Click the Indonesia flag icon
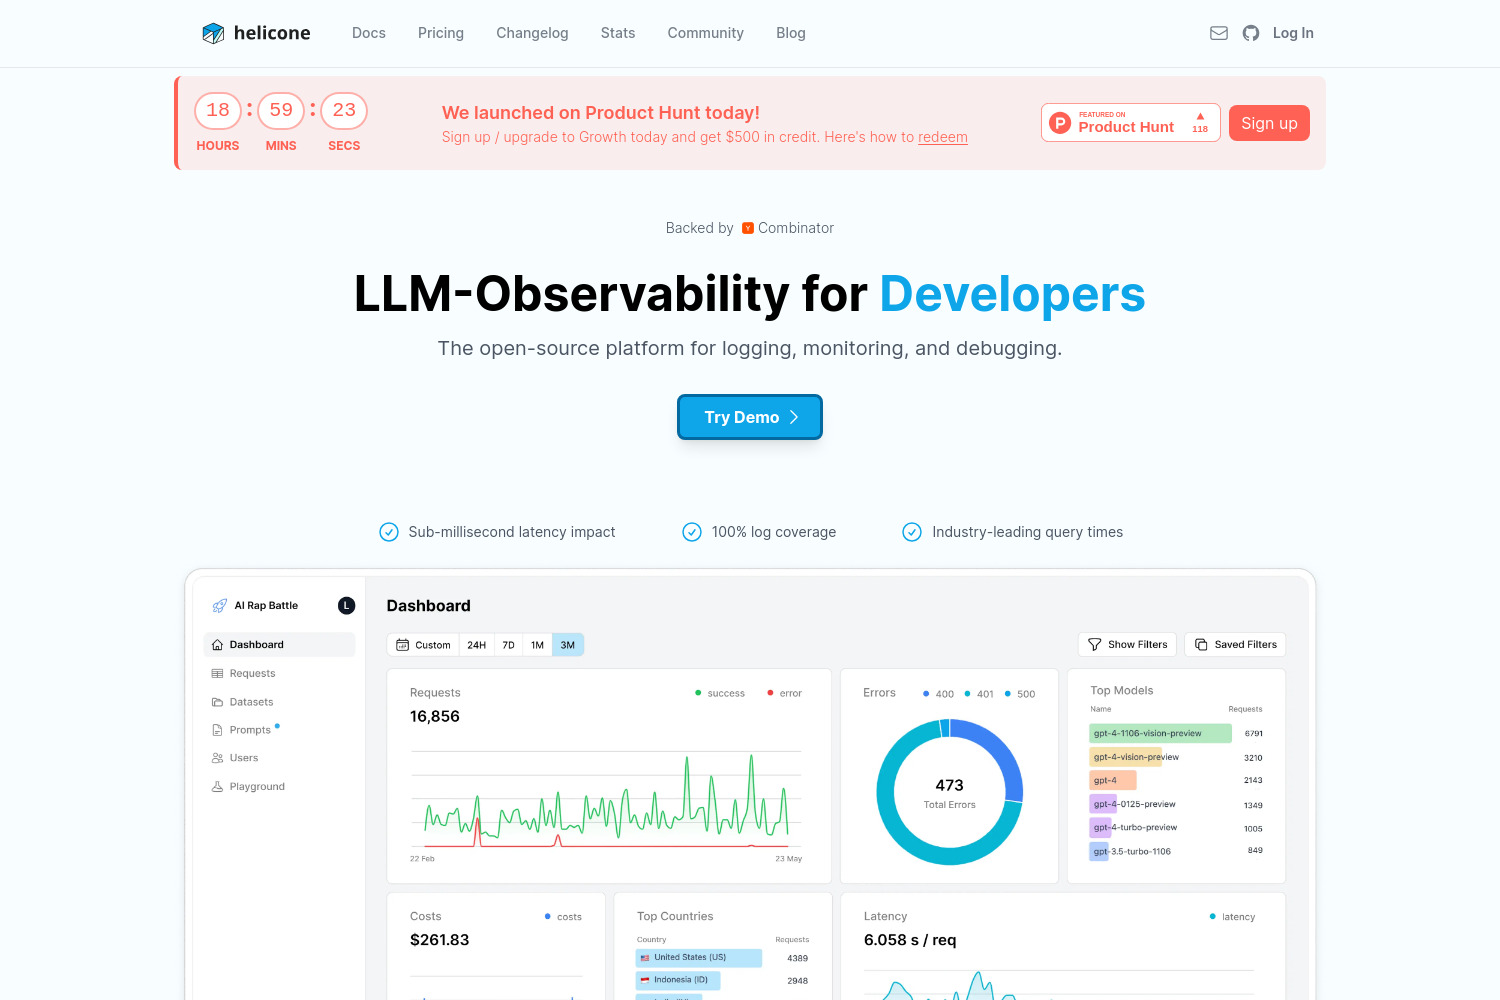 tap(645, 980)
